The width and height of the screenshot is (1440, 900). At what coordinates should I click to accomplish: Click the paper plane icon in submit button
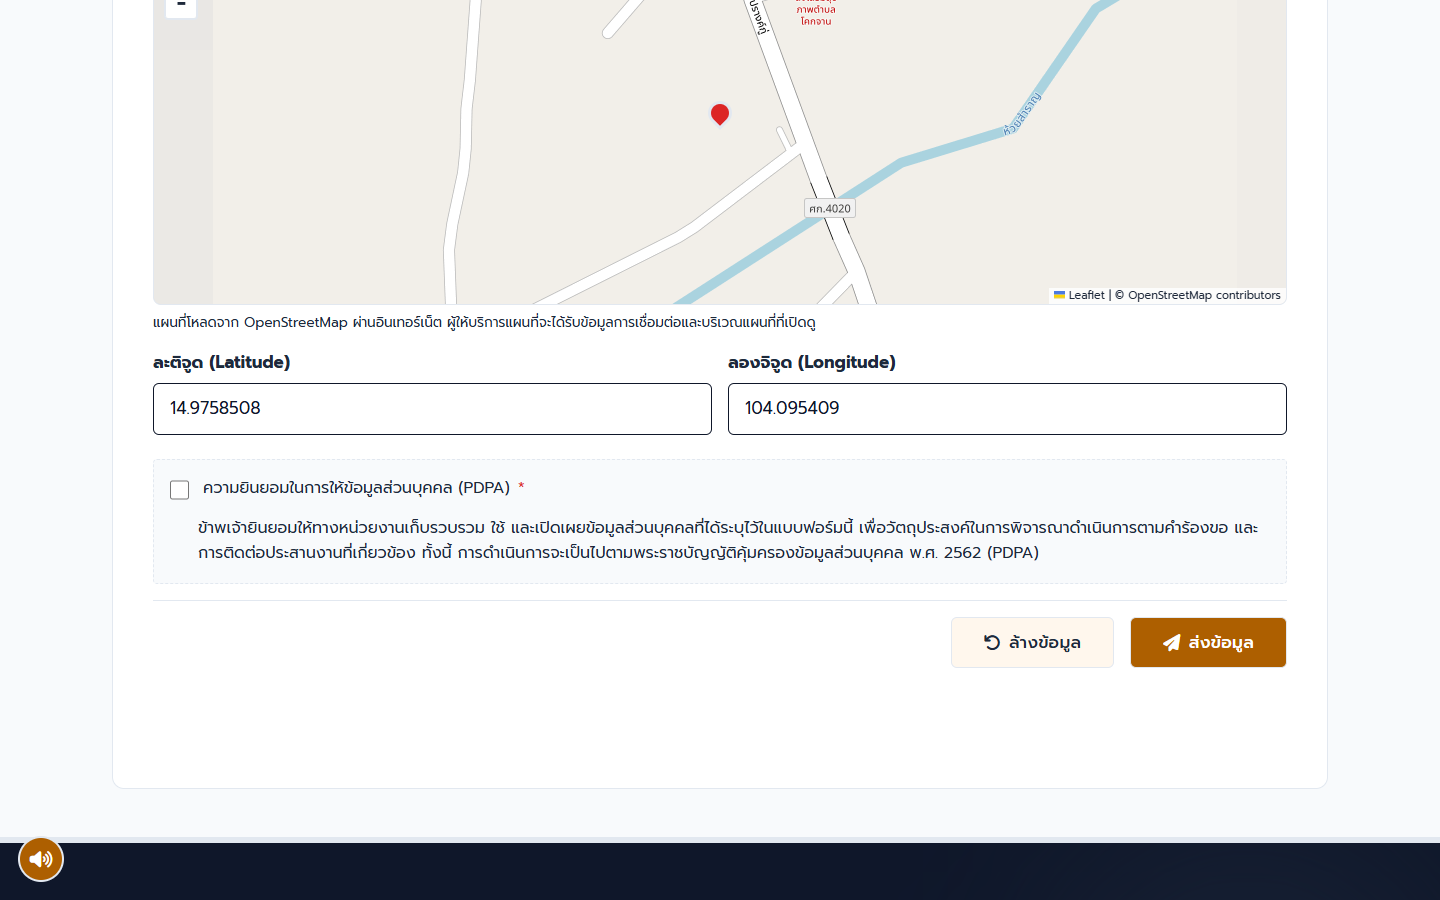tap(1171, 643)
